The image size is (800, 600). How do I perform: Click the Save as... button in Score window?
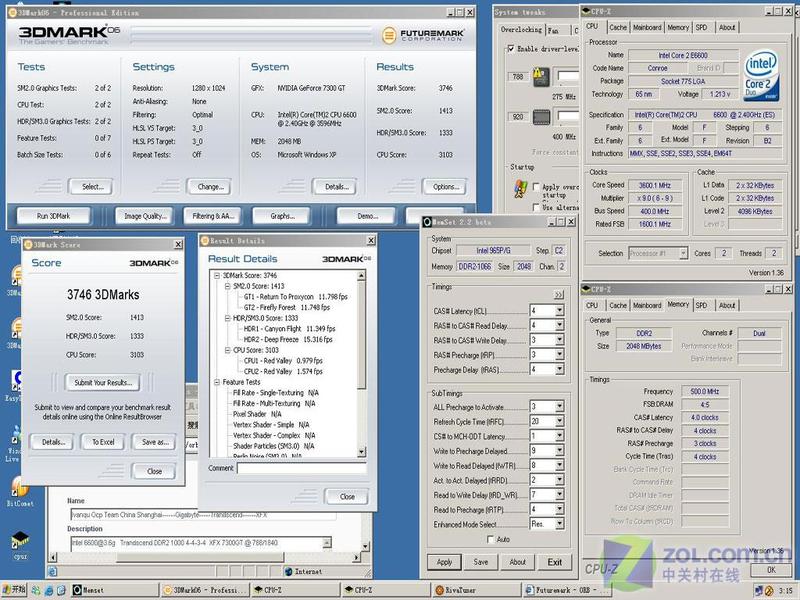coord(155,442)
